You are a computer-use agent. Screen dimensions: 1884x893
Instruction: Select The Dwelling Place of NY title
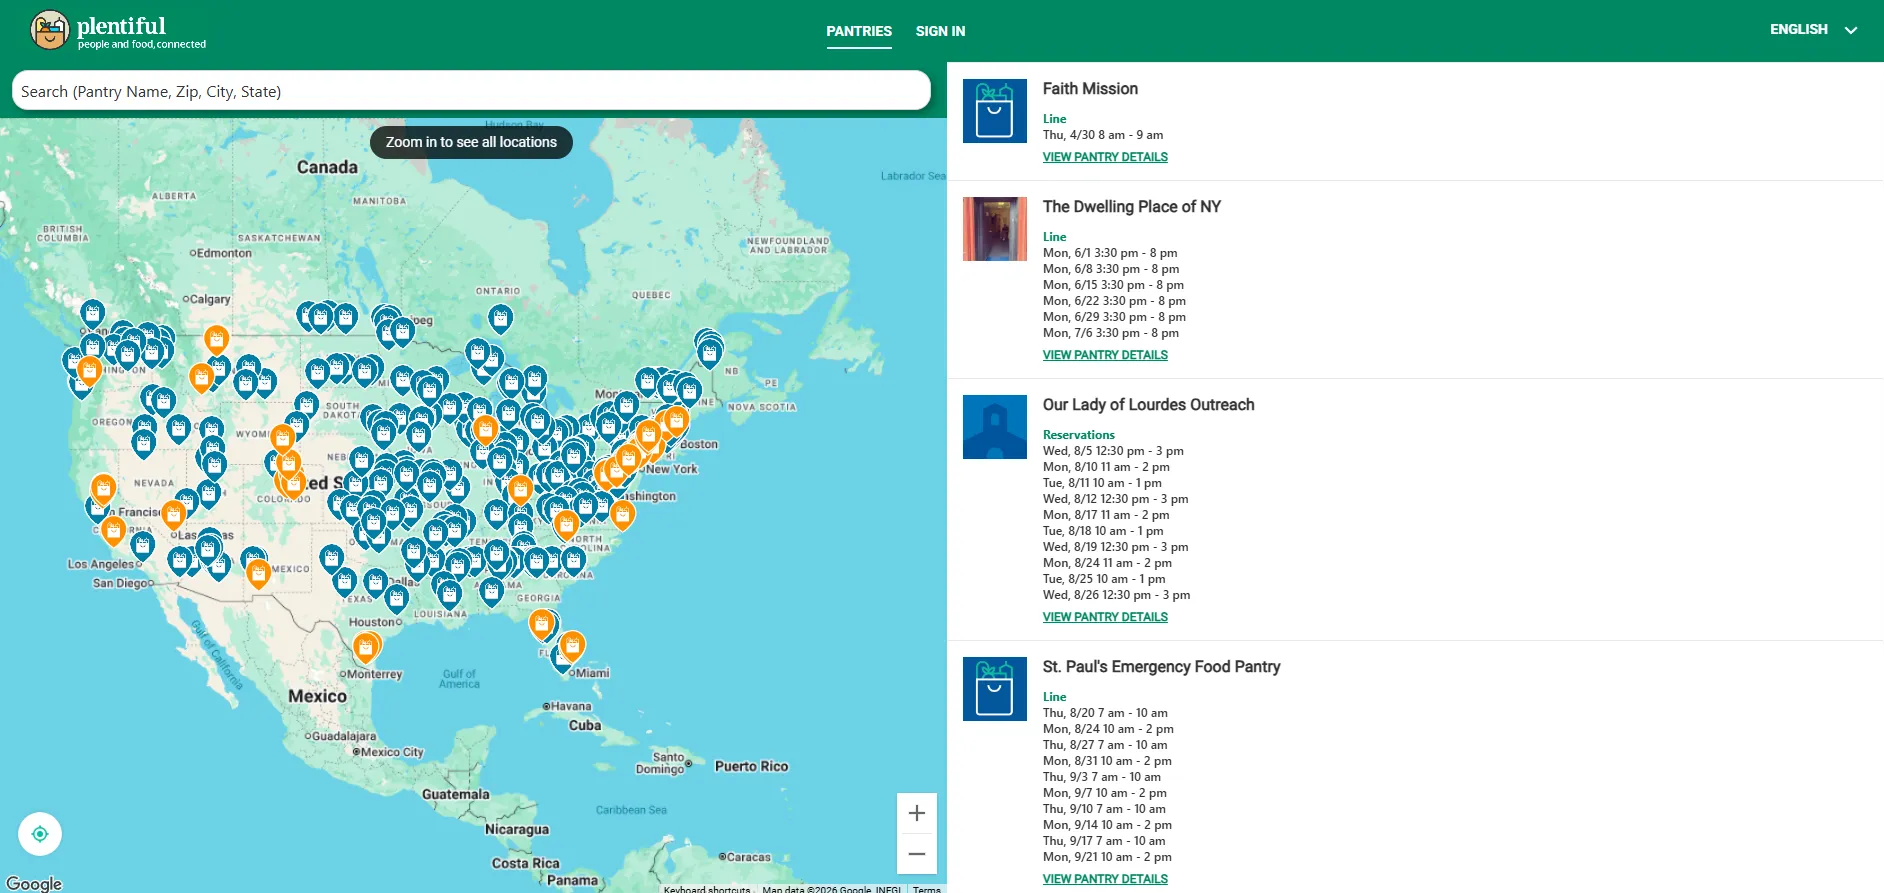(x=1132, y=207)
